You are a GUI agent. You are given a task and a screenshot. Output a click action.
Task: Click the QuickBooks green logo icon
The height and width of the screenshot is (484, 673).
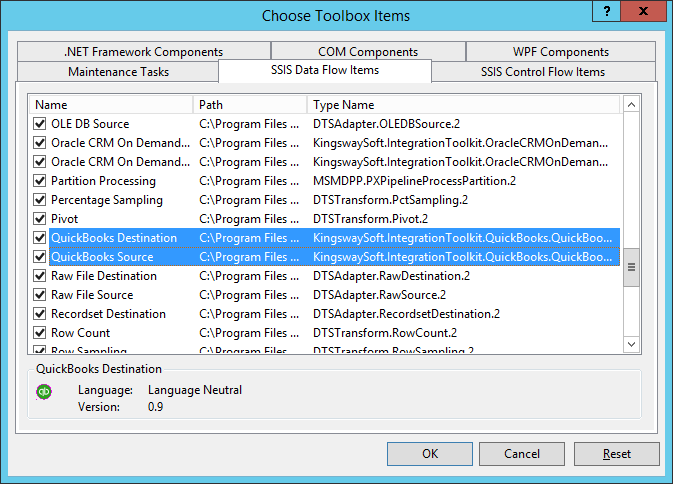pos(44,391)
